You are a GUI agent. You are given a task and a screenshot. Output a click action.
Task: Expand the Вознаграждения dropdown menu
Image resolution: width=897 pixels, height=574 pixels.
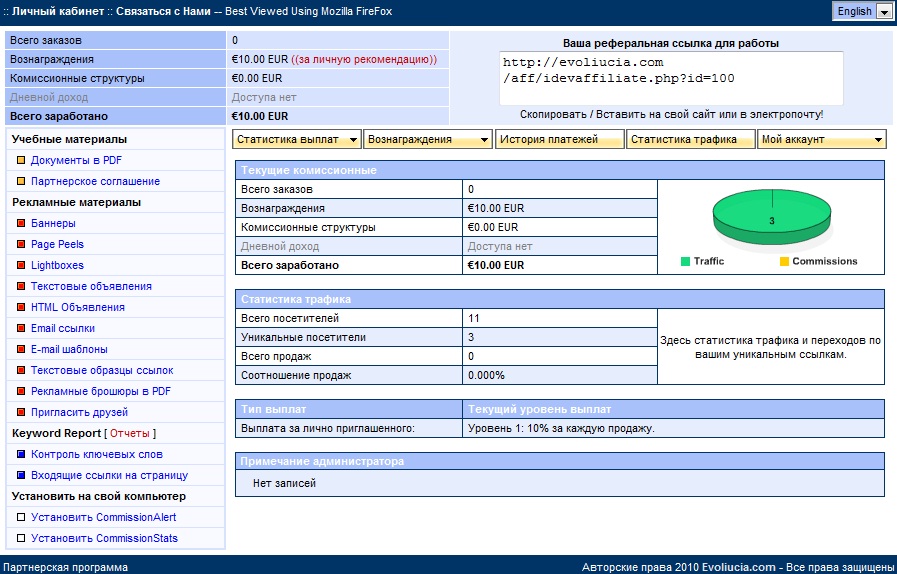point(428,140)
